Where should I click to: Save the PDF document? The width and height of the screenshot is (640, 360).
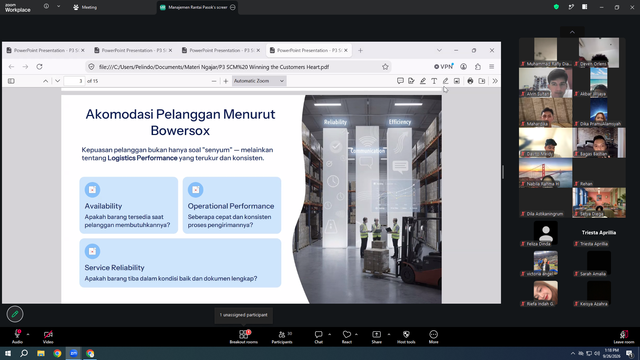click(x=482, y=81)
